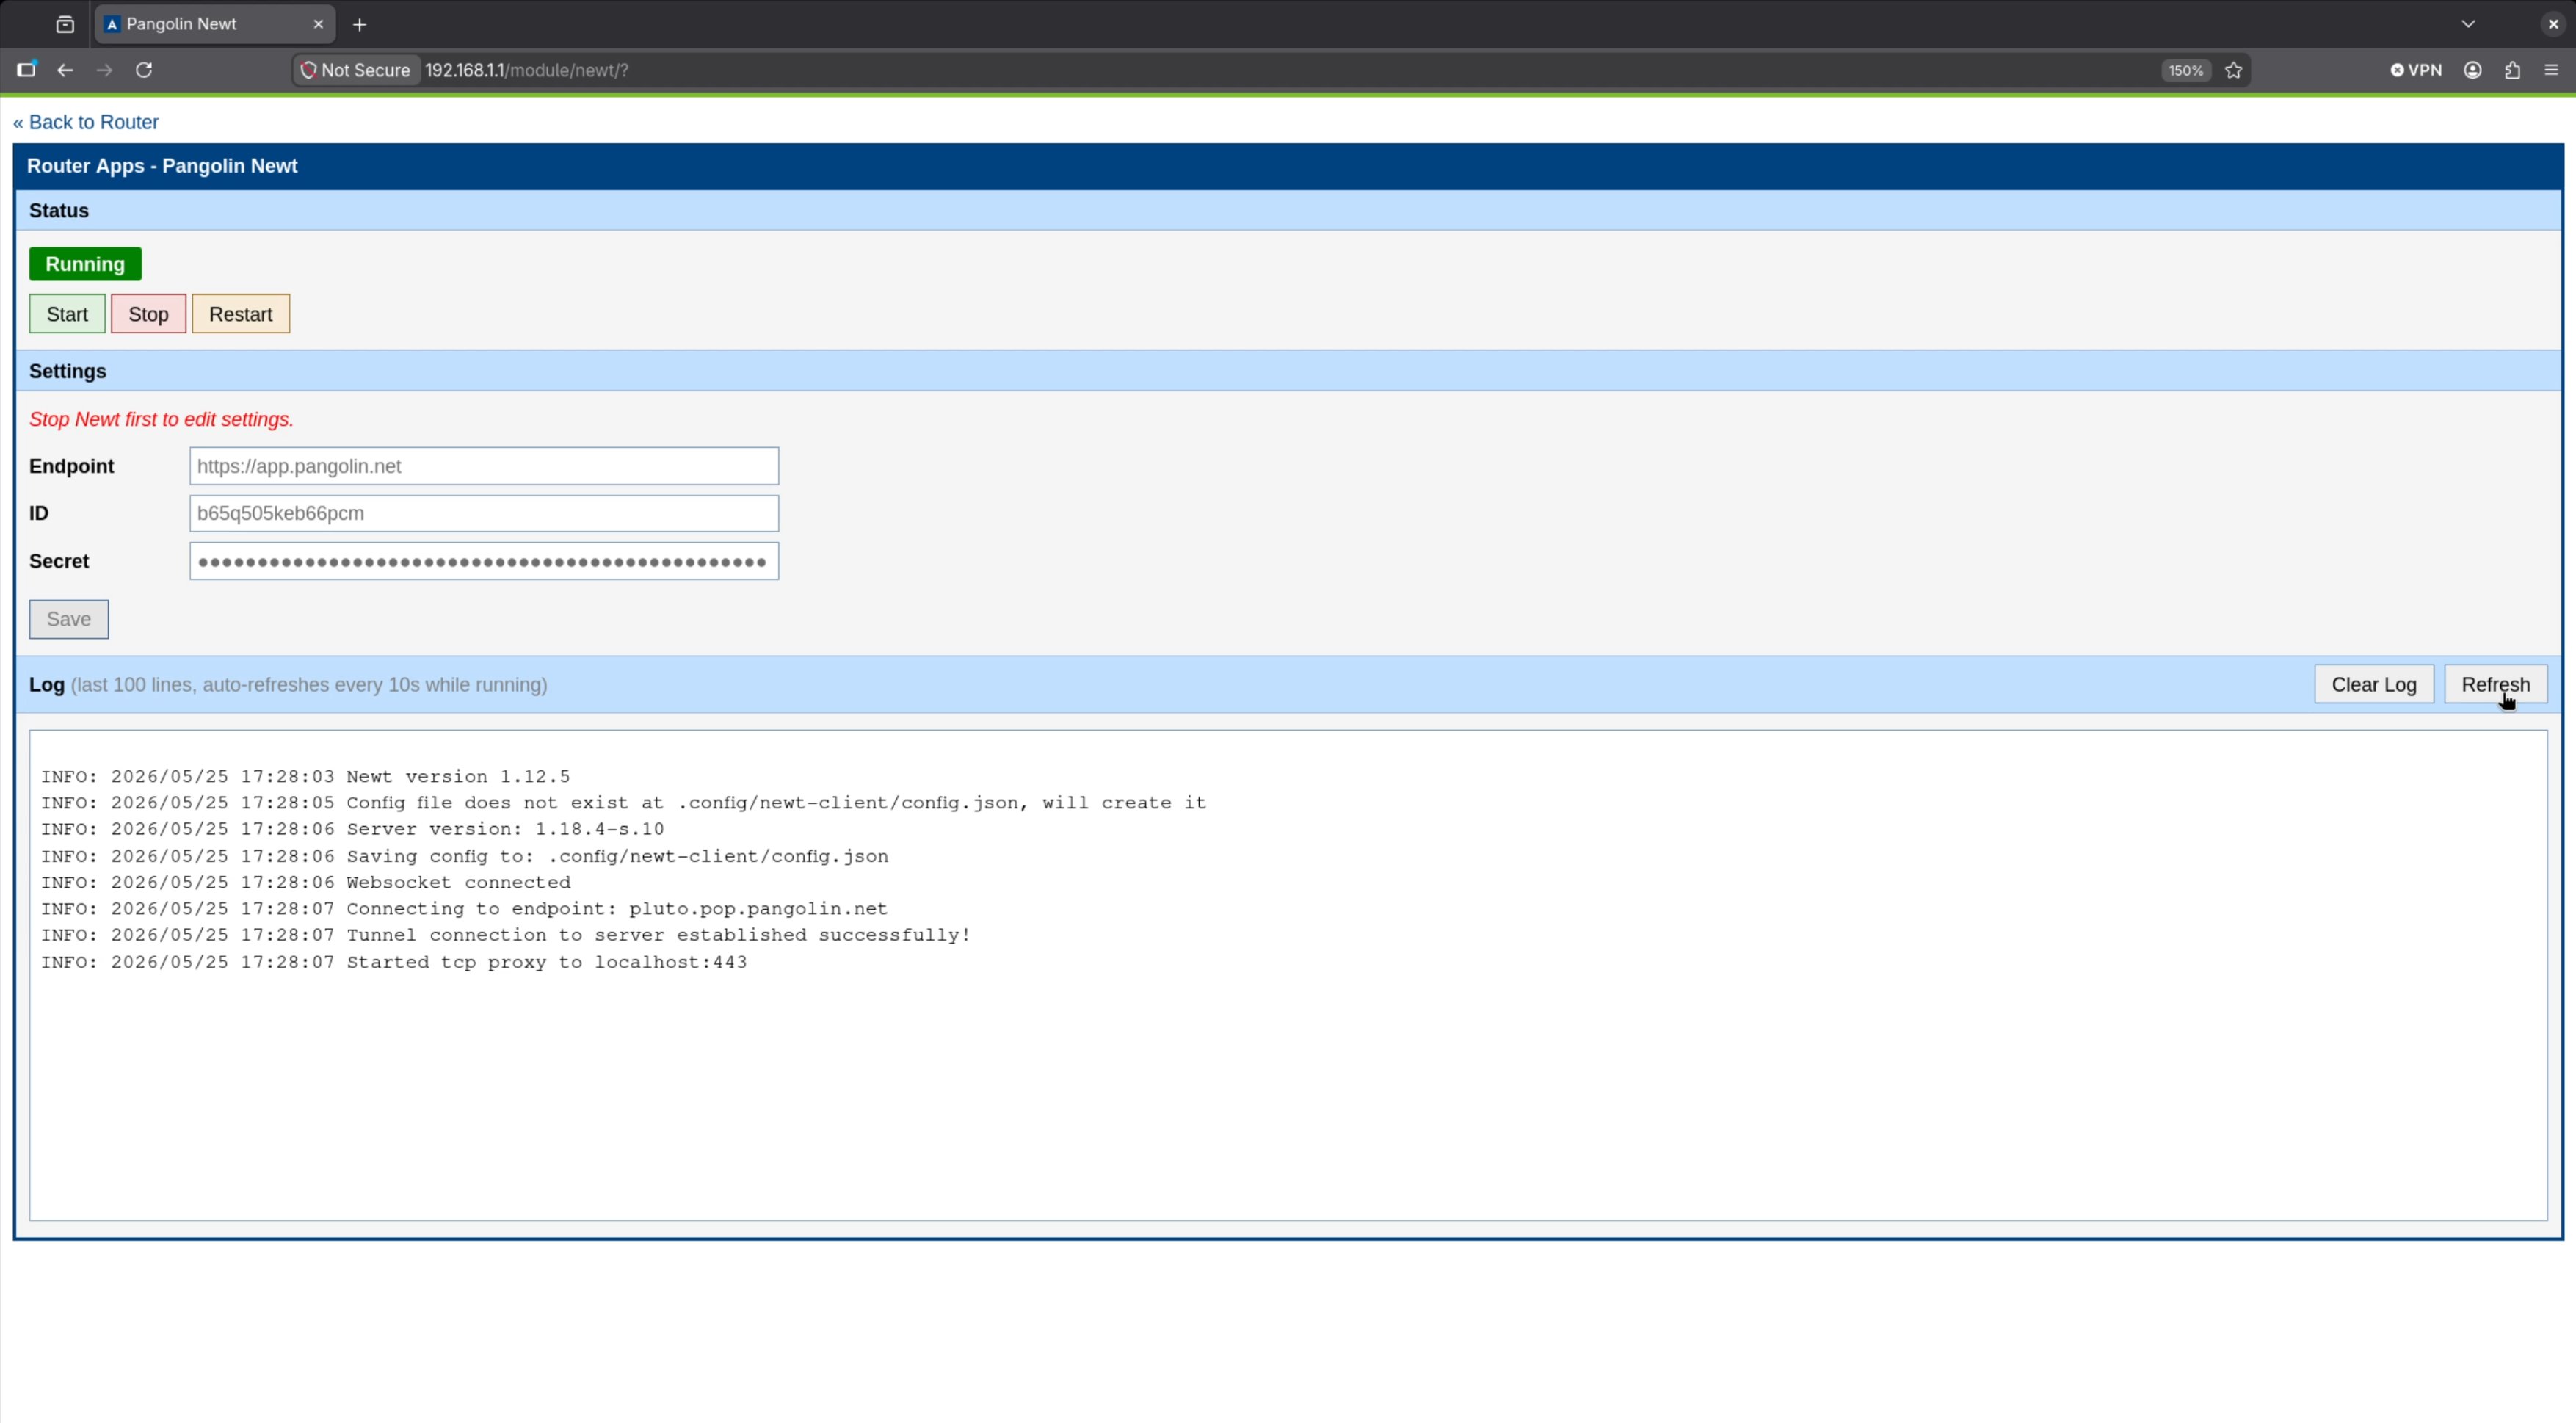Click the Secret password field
Screen dimensions: 2576x1423
coord(484,561)
